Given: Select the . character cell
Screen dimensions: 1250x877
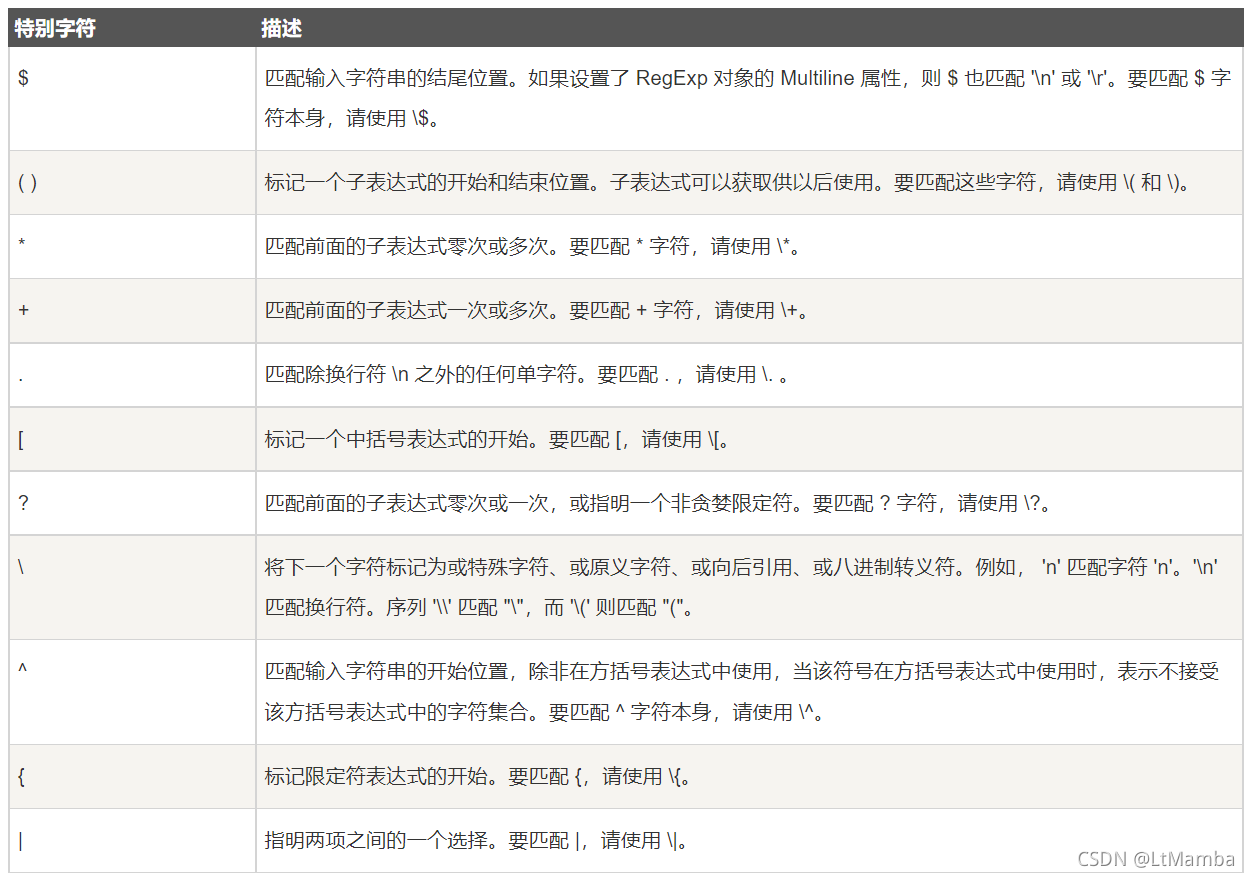Looking at the screenshot, I should coord(132,375).
